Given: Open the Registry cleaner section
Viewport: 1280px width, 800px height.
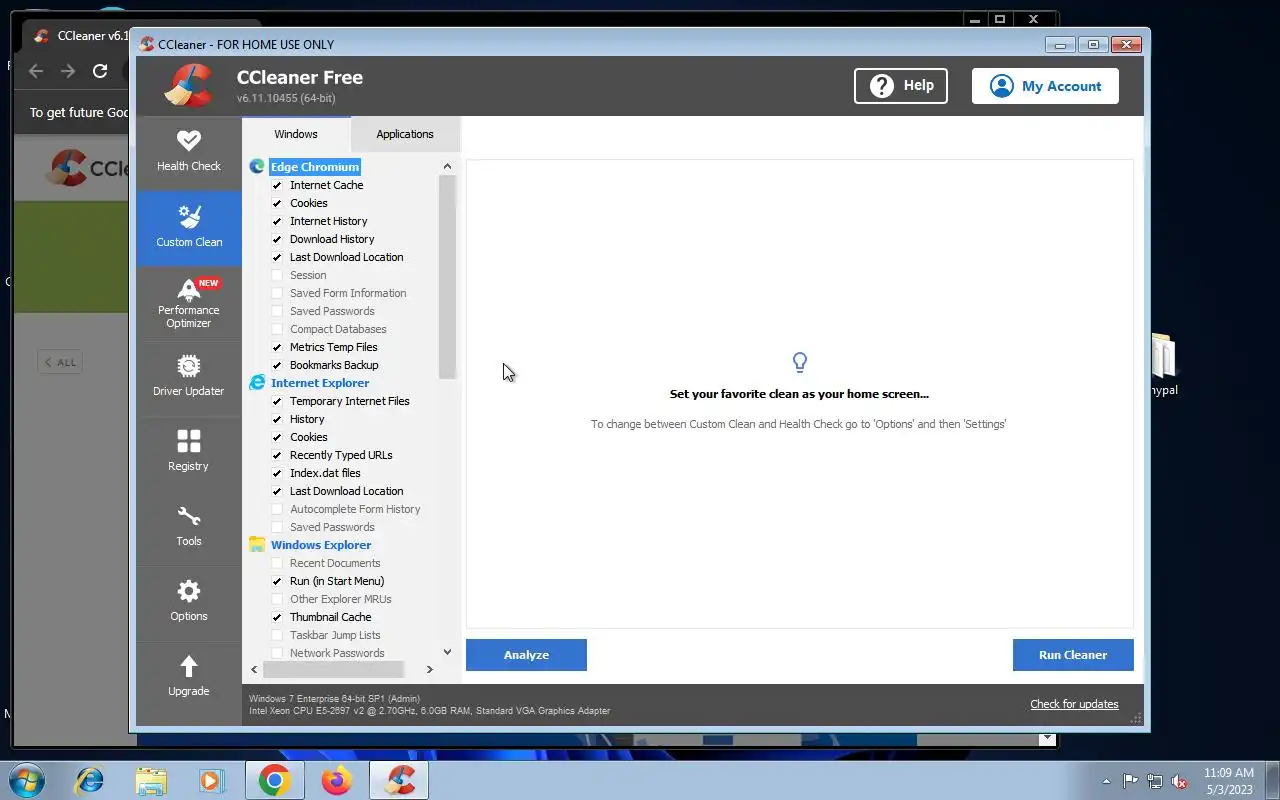Looking at the screenshot, I should pyautogui.click(x=188, y=452).
